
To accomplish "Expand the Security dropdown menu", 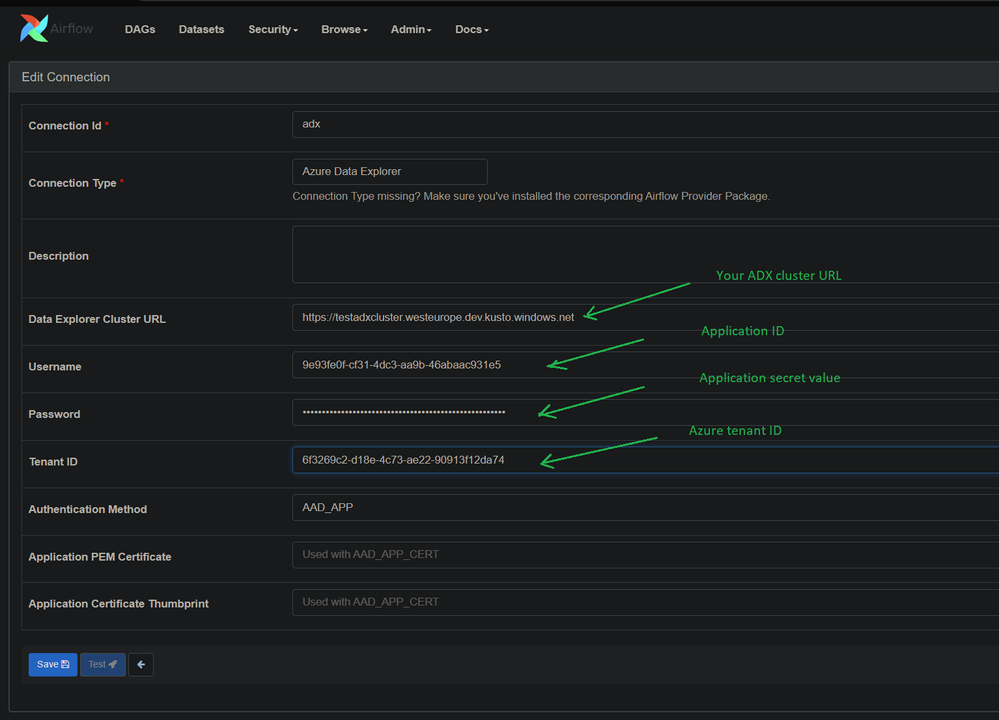I will 273,30.
